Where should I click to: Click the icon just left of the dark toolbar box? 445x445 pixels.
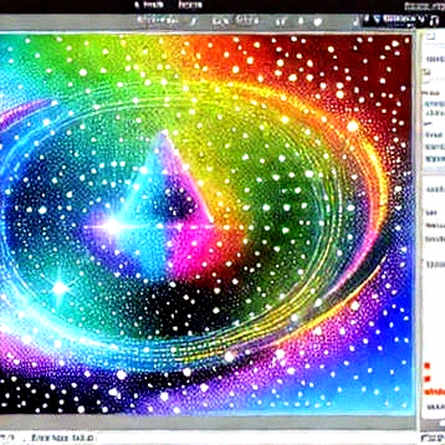(356, 21)
